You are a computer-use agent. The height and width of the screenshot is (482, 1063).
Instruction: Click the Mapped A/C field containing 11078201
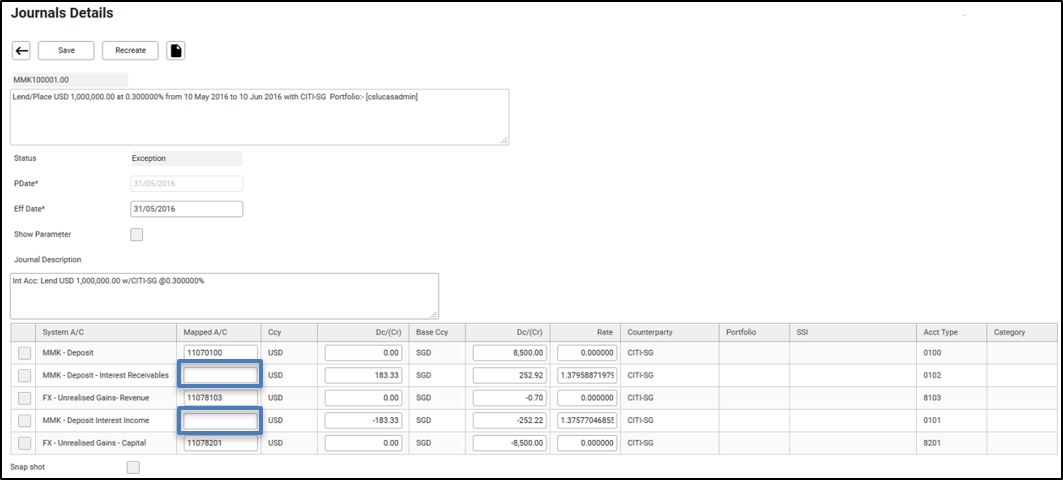[x=219, y=441]
